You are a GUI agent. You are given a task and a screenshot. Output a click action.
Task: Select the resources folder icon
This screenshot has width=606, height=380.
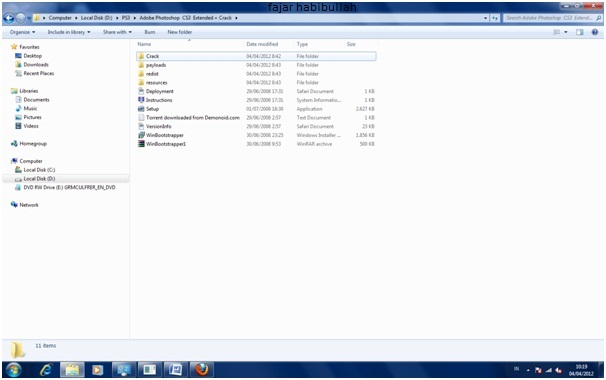click(141, 82)
